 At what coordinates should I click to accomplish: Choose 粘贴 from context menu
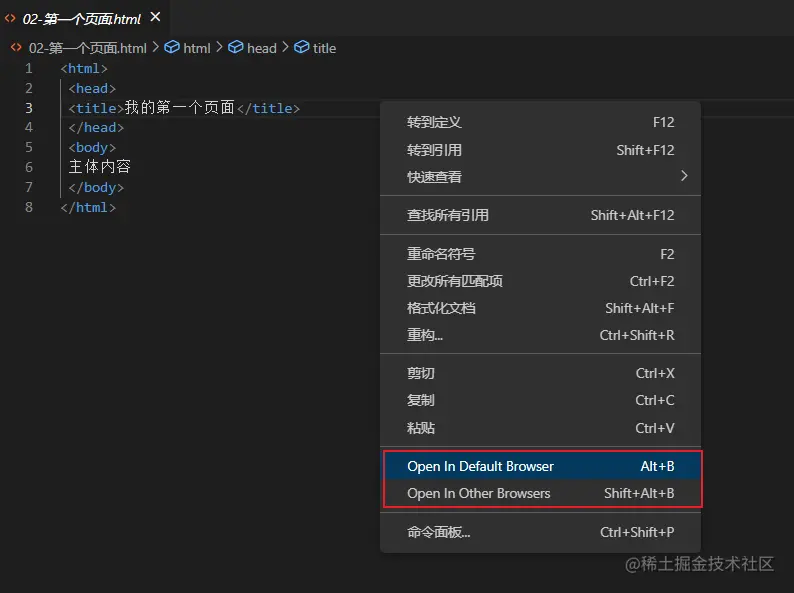tap(540, 428)
